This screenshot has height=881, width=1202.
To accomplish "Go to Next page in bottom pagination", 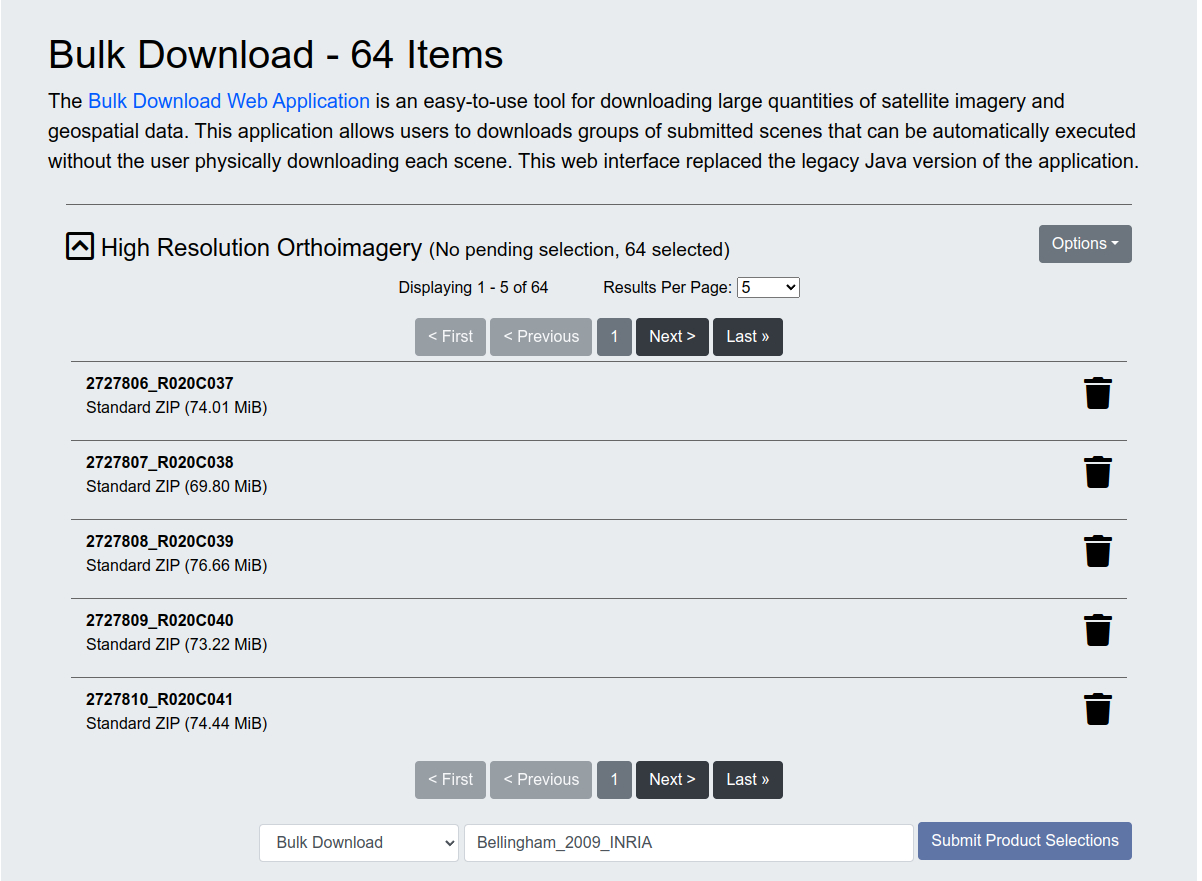I will point(671,780).
